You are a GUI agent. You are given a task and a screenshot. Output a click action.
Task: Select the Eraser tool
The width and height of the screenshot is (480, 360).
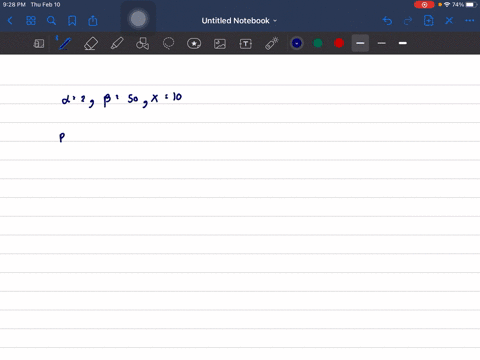pos(91,43)
